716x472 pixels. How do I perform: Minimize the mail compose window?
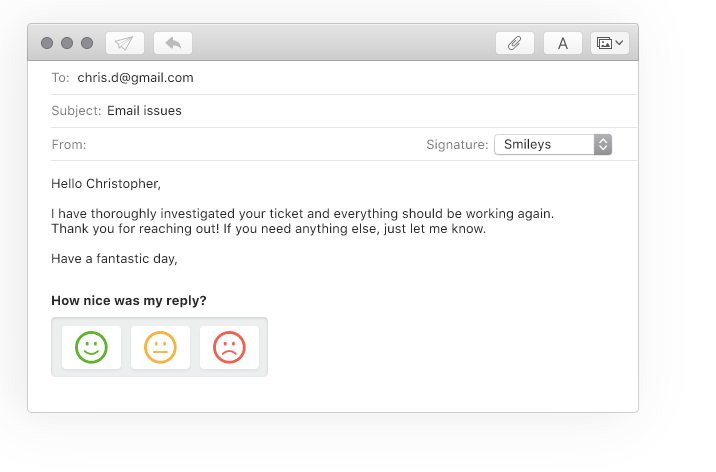point(67,43)
